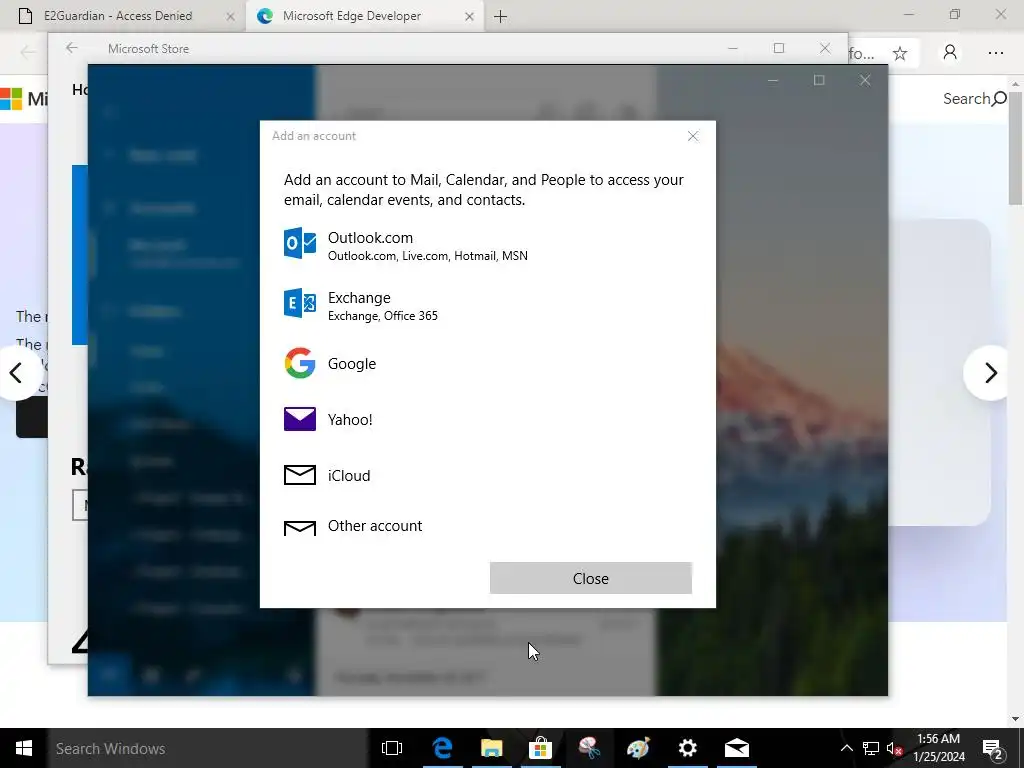Choose the iCloud envelope icon
This screenshot has height=768, width=1024.
coord(300,475)
